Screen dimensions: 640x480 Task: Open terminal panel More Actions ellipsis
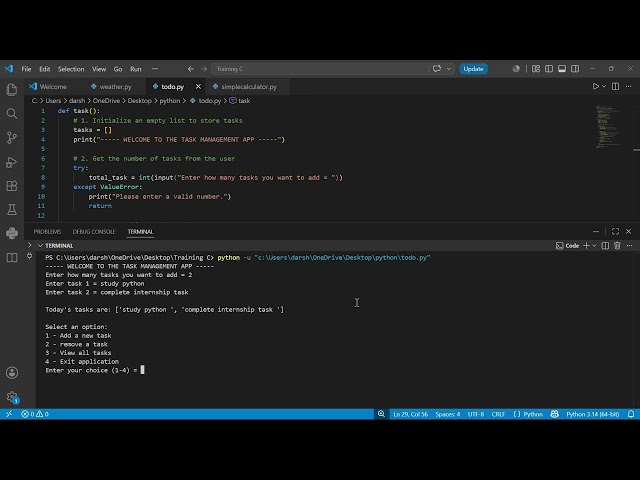coord(629,245)
